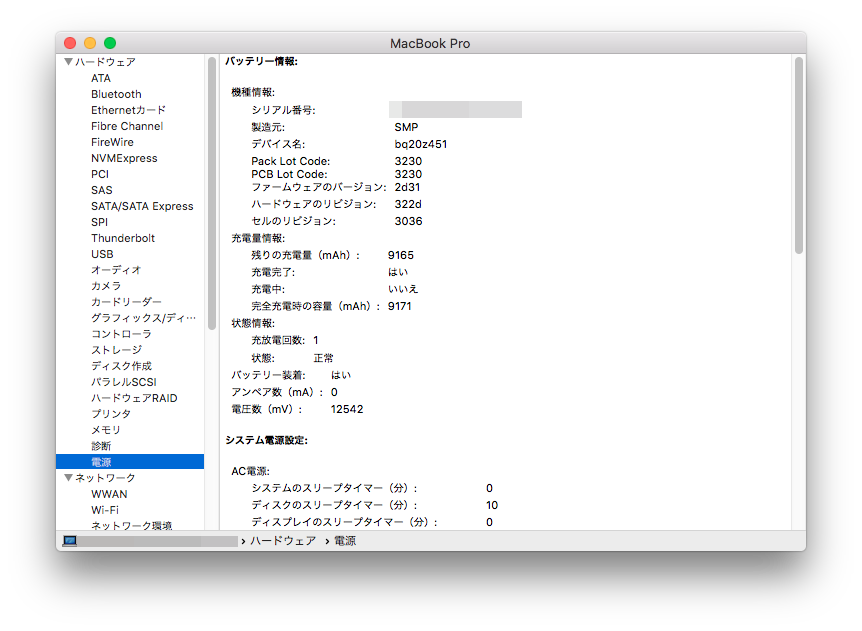Select SPI in the sidebar

click(x=100, y=222)
